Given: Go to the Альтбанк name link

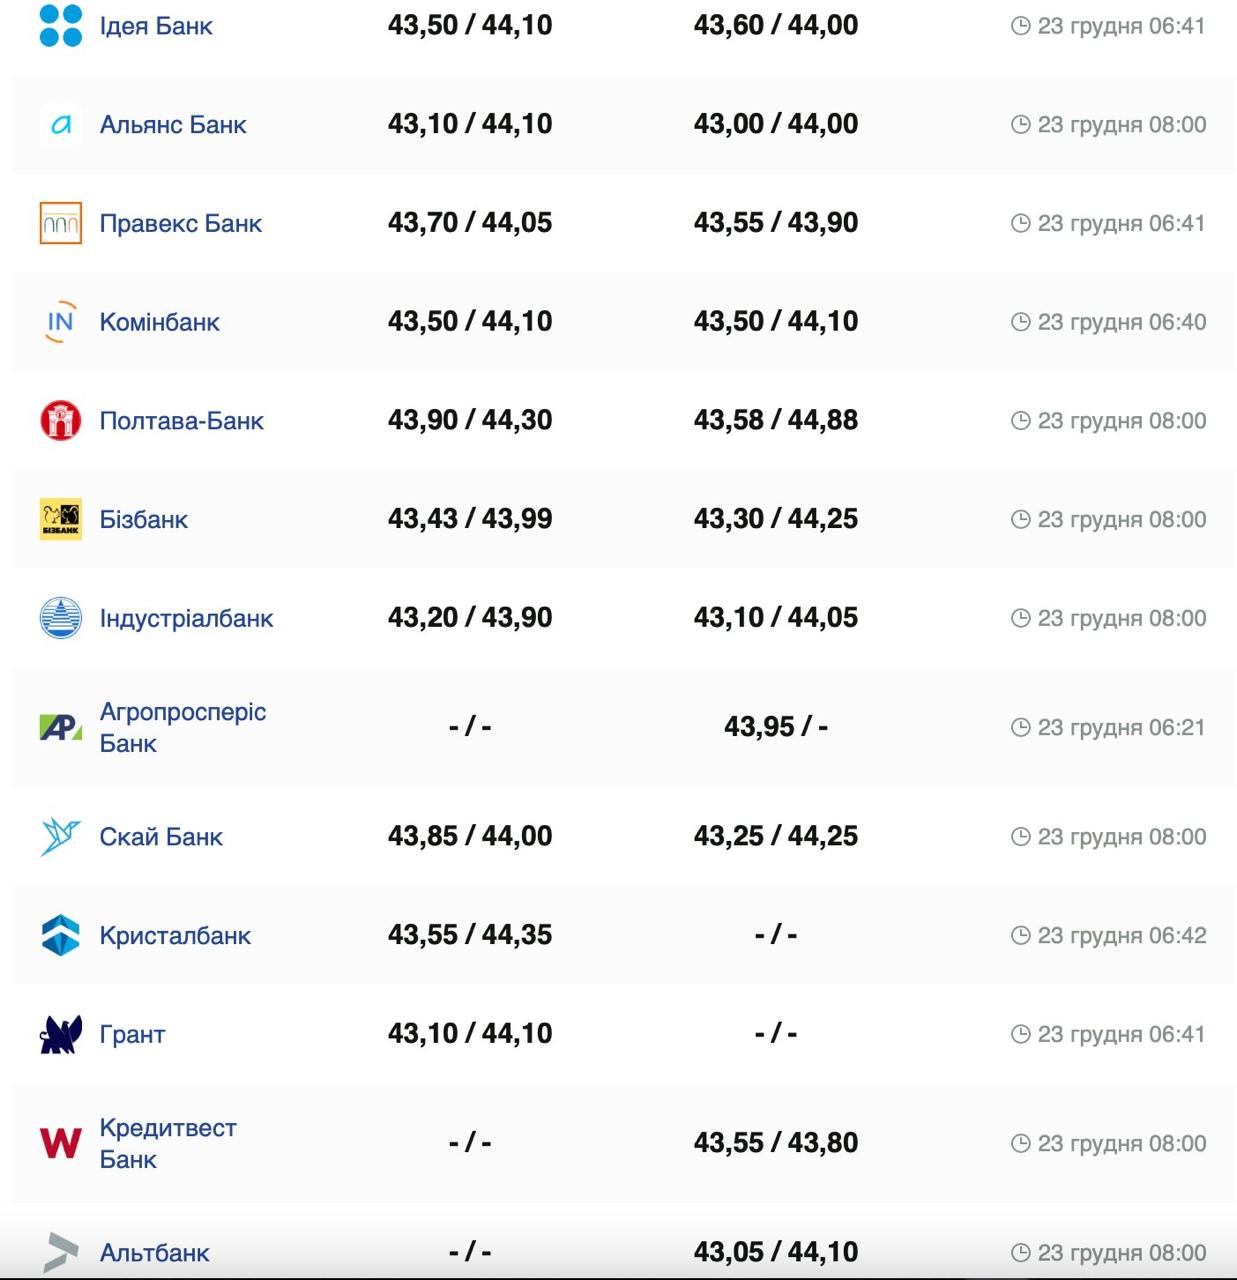Looking at the screenshot, I should coord(155,1252).
